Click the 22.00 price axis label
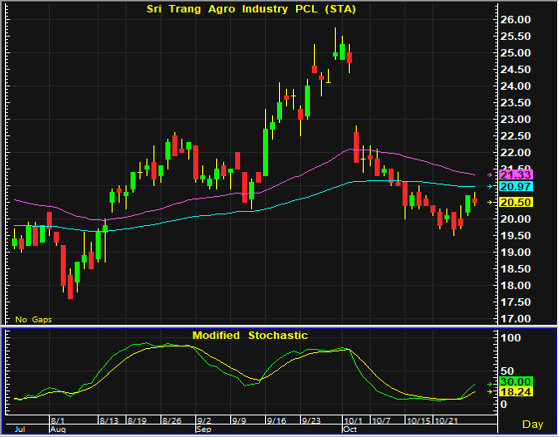The height and width of the screenshot is (437, 559). click(516, 152)
